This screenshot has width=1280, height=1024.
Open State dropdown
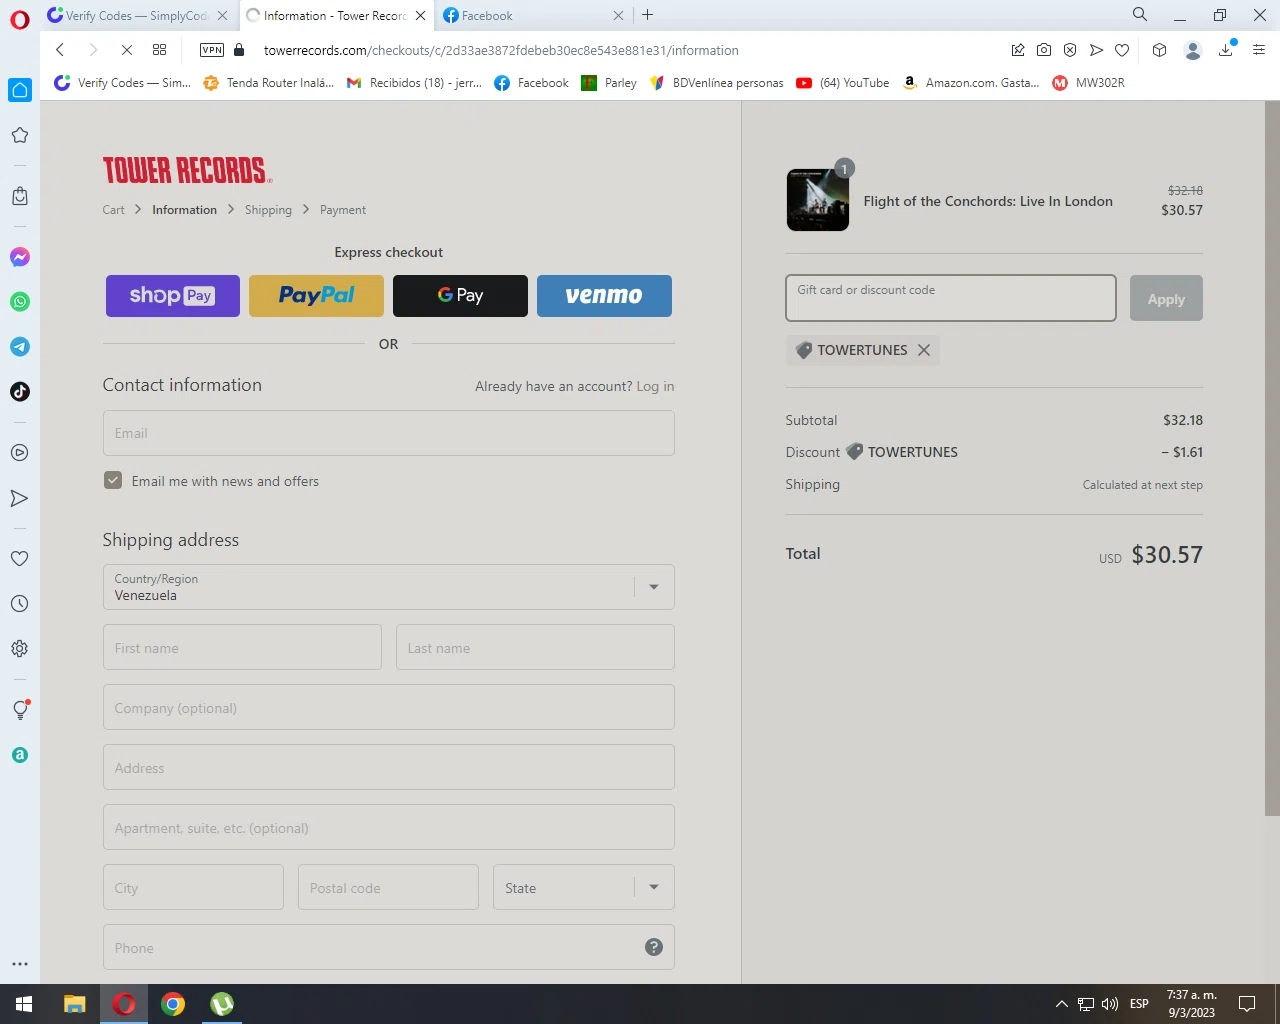point(584,887)
